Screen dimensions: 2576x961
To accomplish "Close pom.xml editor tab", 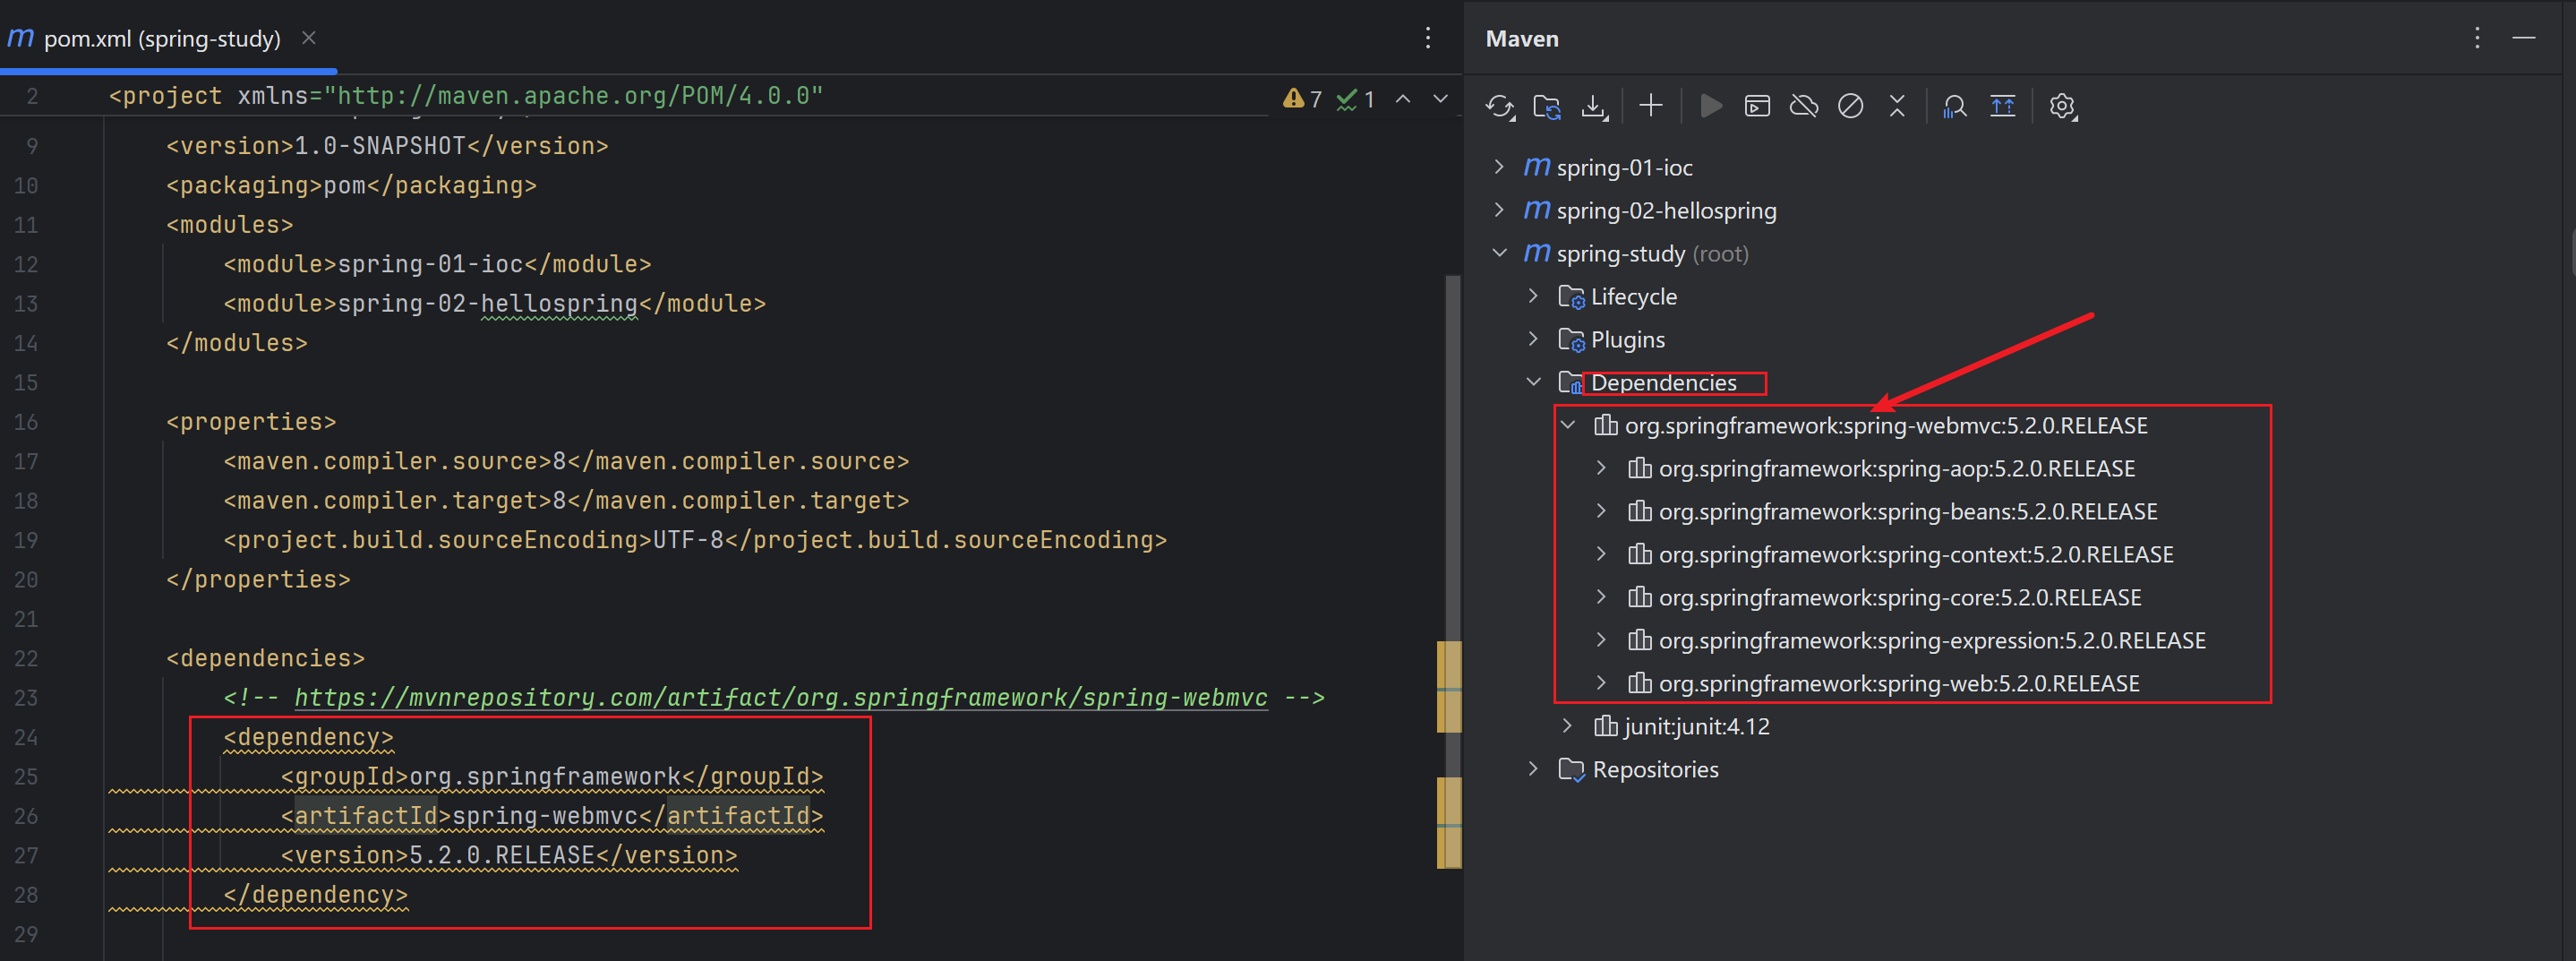I will click(x=309, y=38).
